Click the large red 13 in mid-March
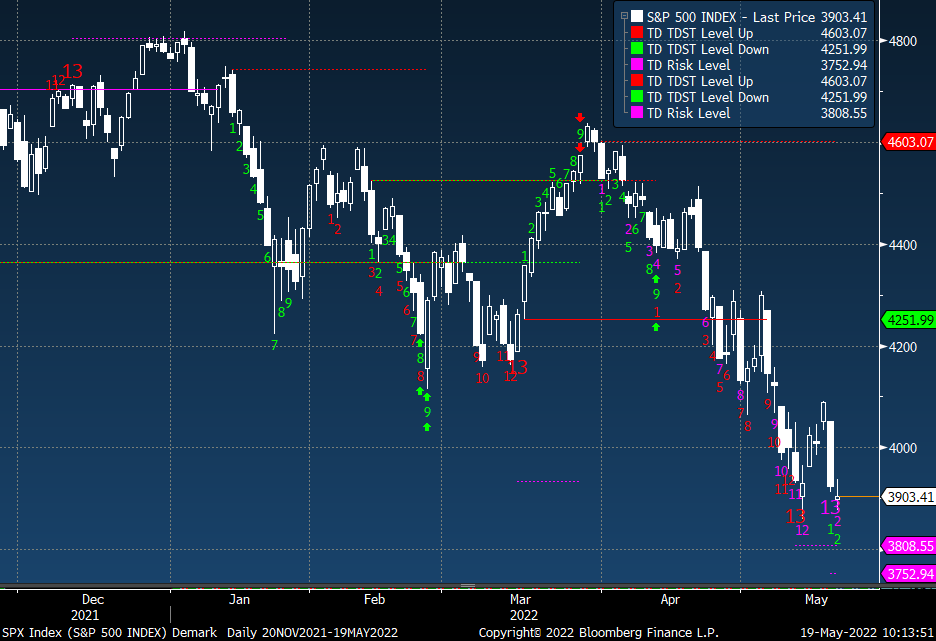Image resolution: width=936 pixels, height=641 pixels. point(519,367)
